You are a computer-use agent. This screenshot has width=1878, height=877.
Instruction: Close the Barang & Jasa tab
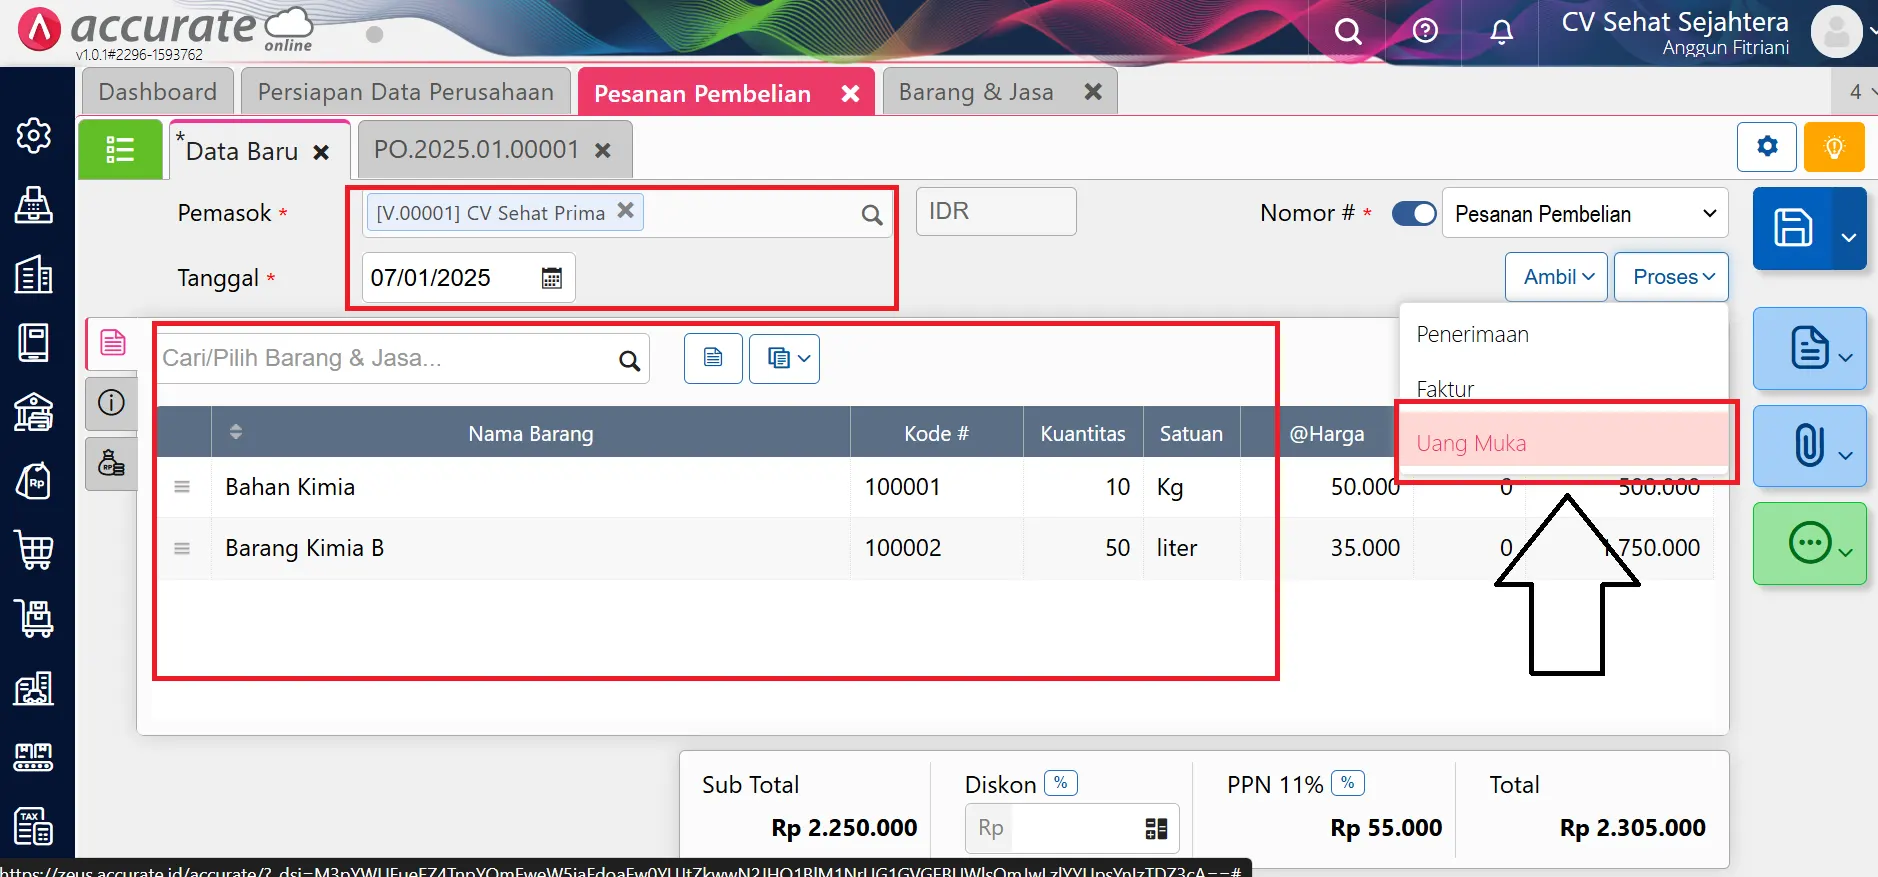1093,92
